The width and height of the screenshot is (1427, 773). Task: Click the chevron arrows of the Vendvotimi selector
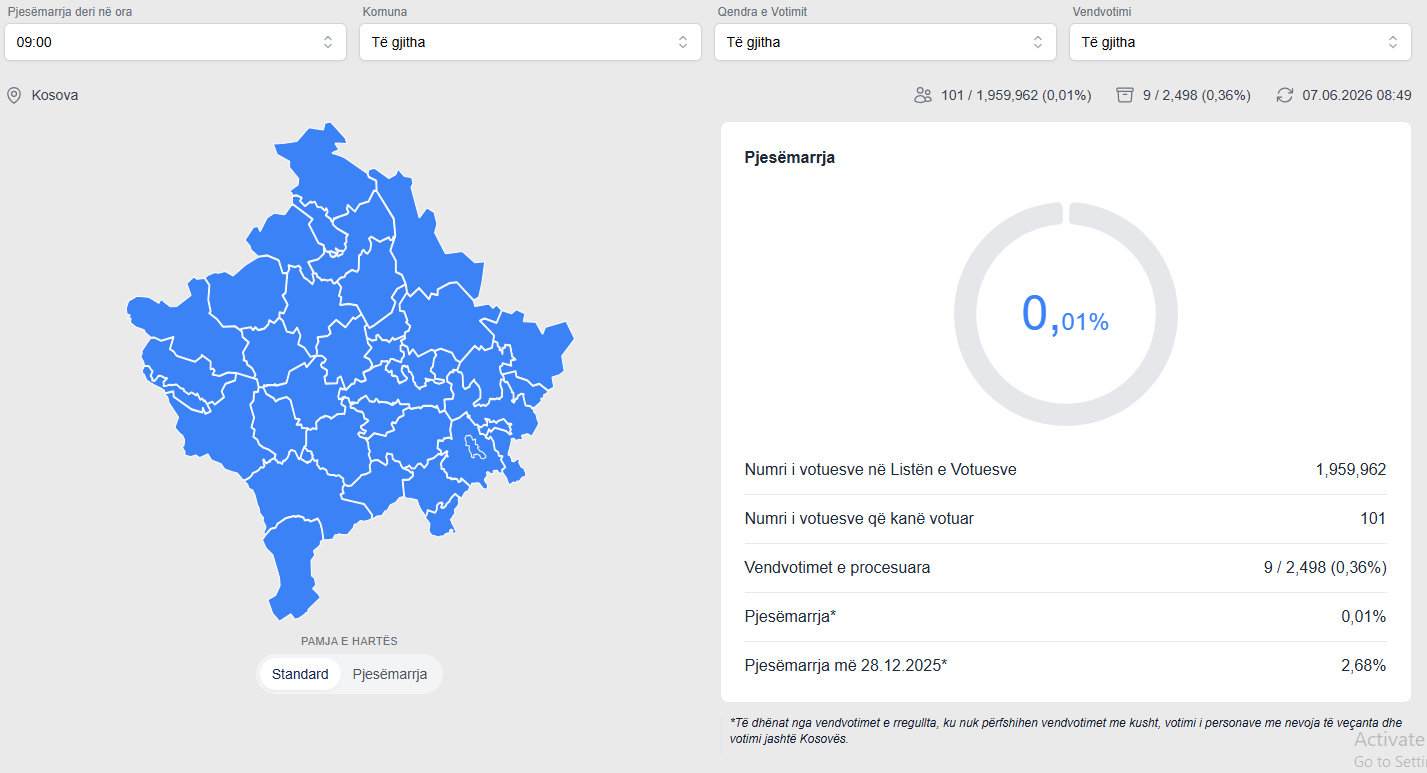[x=1393, y=42]
